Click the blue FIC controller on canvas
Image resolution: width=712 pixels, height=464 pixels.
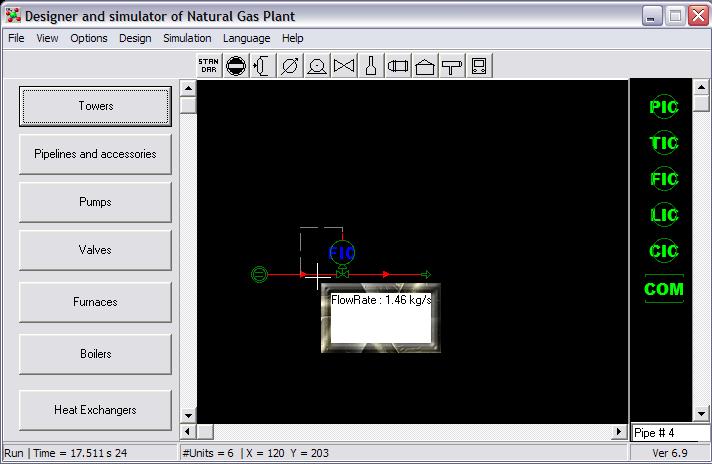coord(342,252)
